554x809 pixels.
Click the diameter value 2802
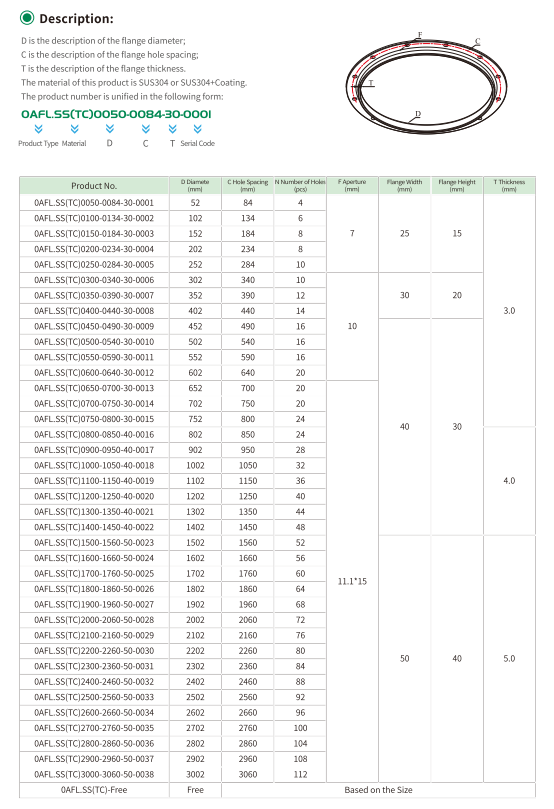click(195, 743)
